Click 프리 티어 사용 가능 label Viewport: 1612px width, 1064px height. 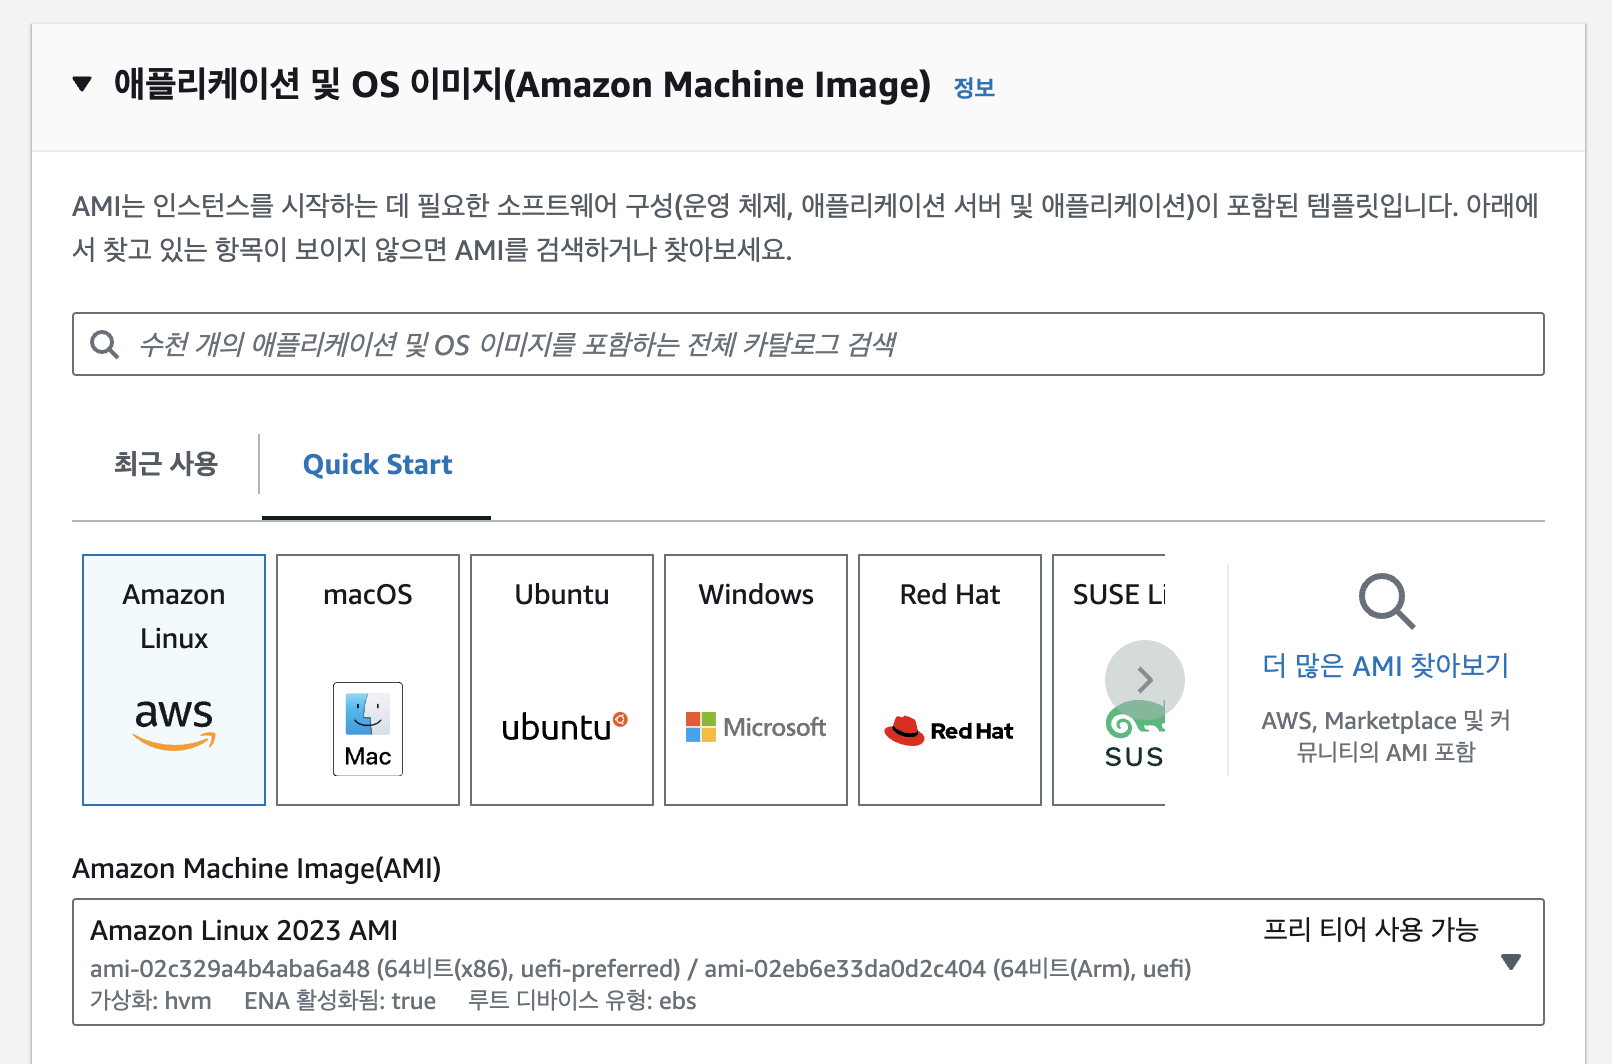tap(1370, 930)
